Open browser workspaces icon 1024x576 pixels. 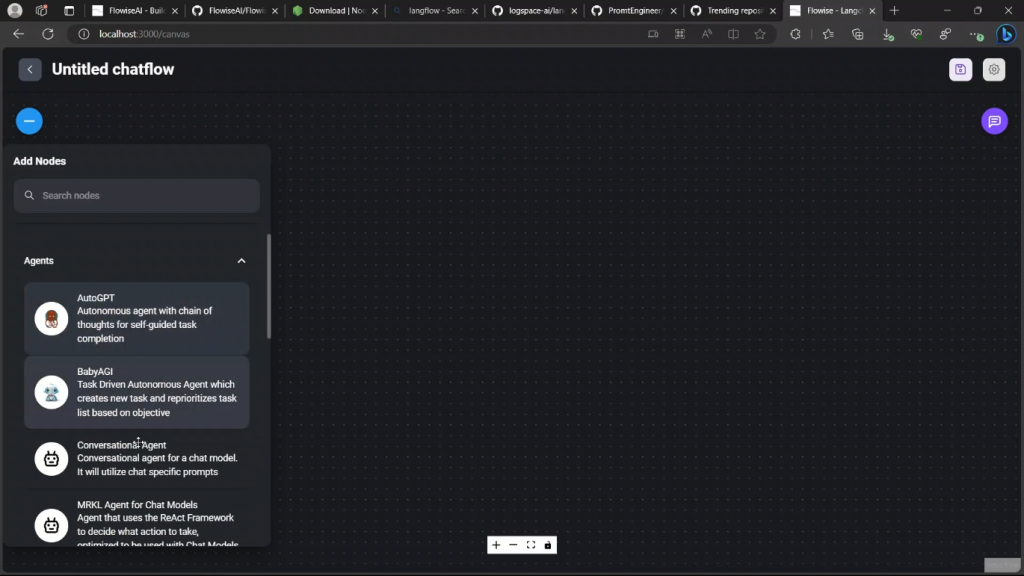(x=41, y=10)
